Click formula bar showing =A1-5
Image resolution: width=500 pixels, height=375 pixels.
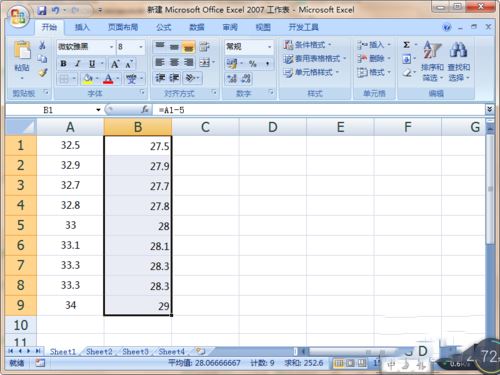click(318, 110)
